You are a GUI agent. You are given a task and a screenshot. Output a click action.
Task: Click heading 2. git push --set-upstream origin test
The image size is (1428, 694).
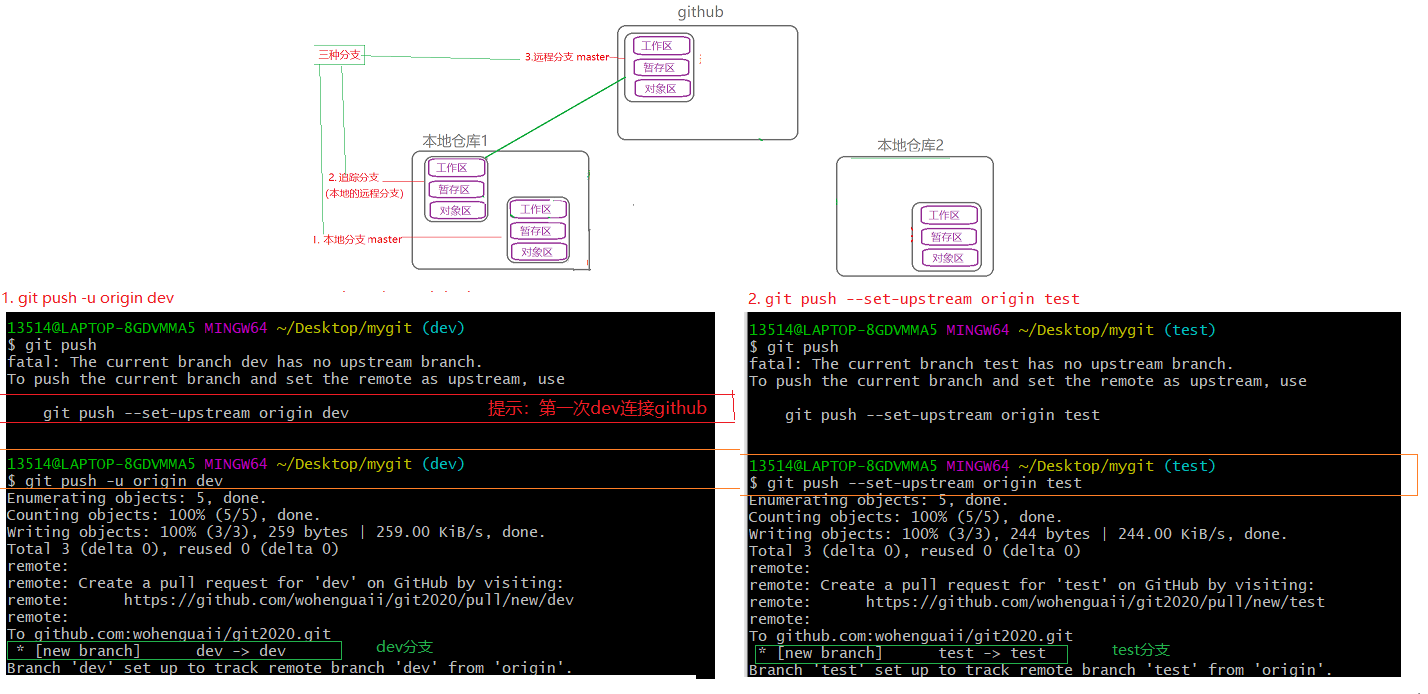point(914,298)
